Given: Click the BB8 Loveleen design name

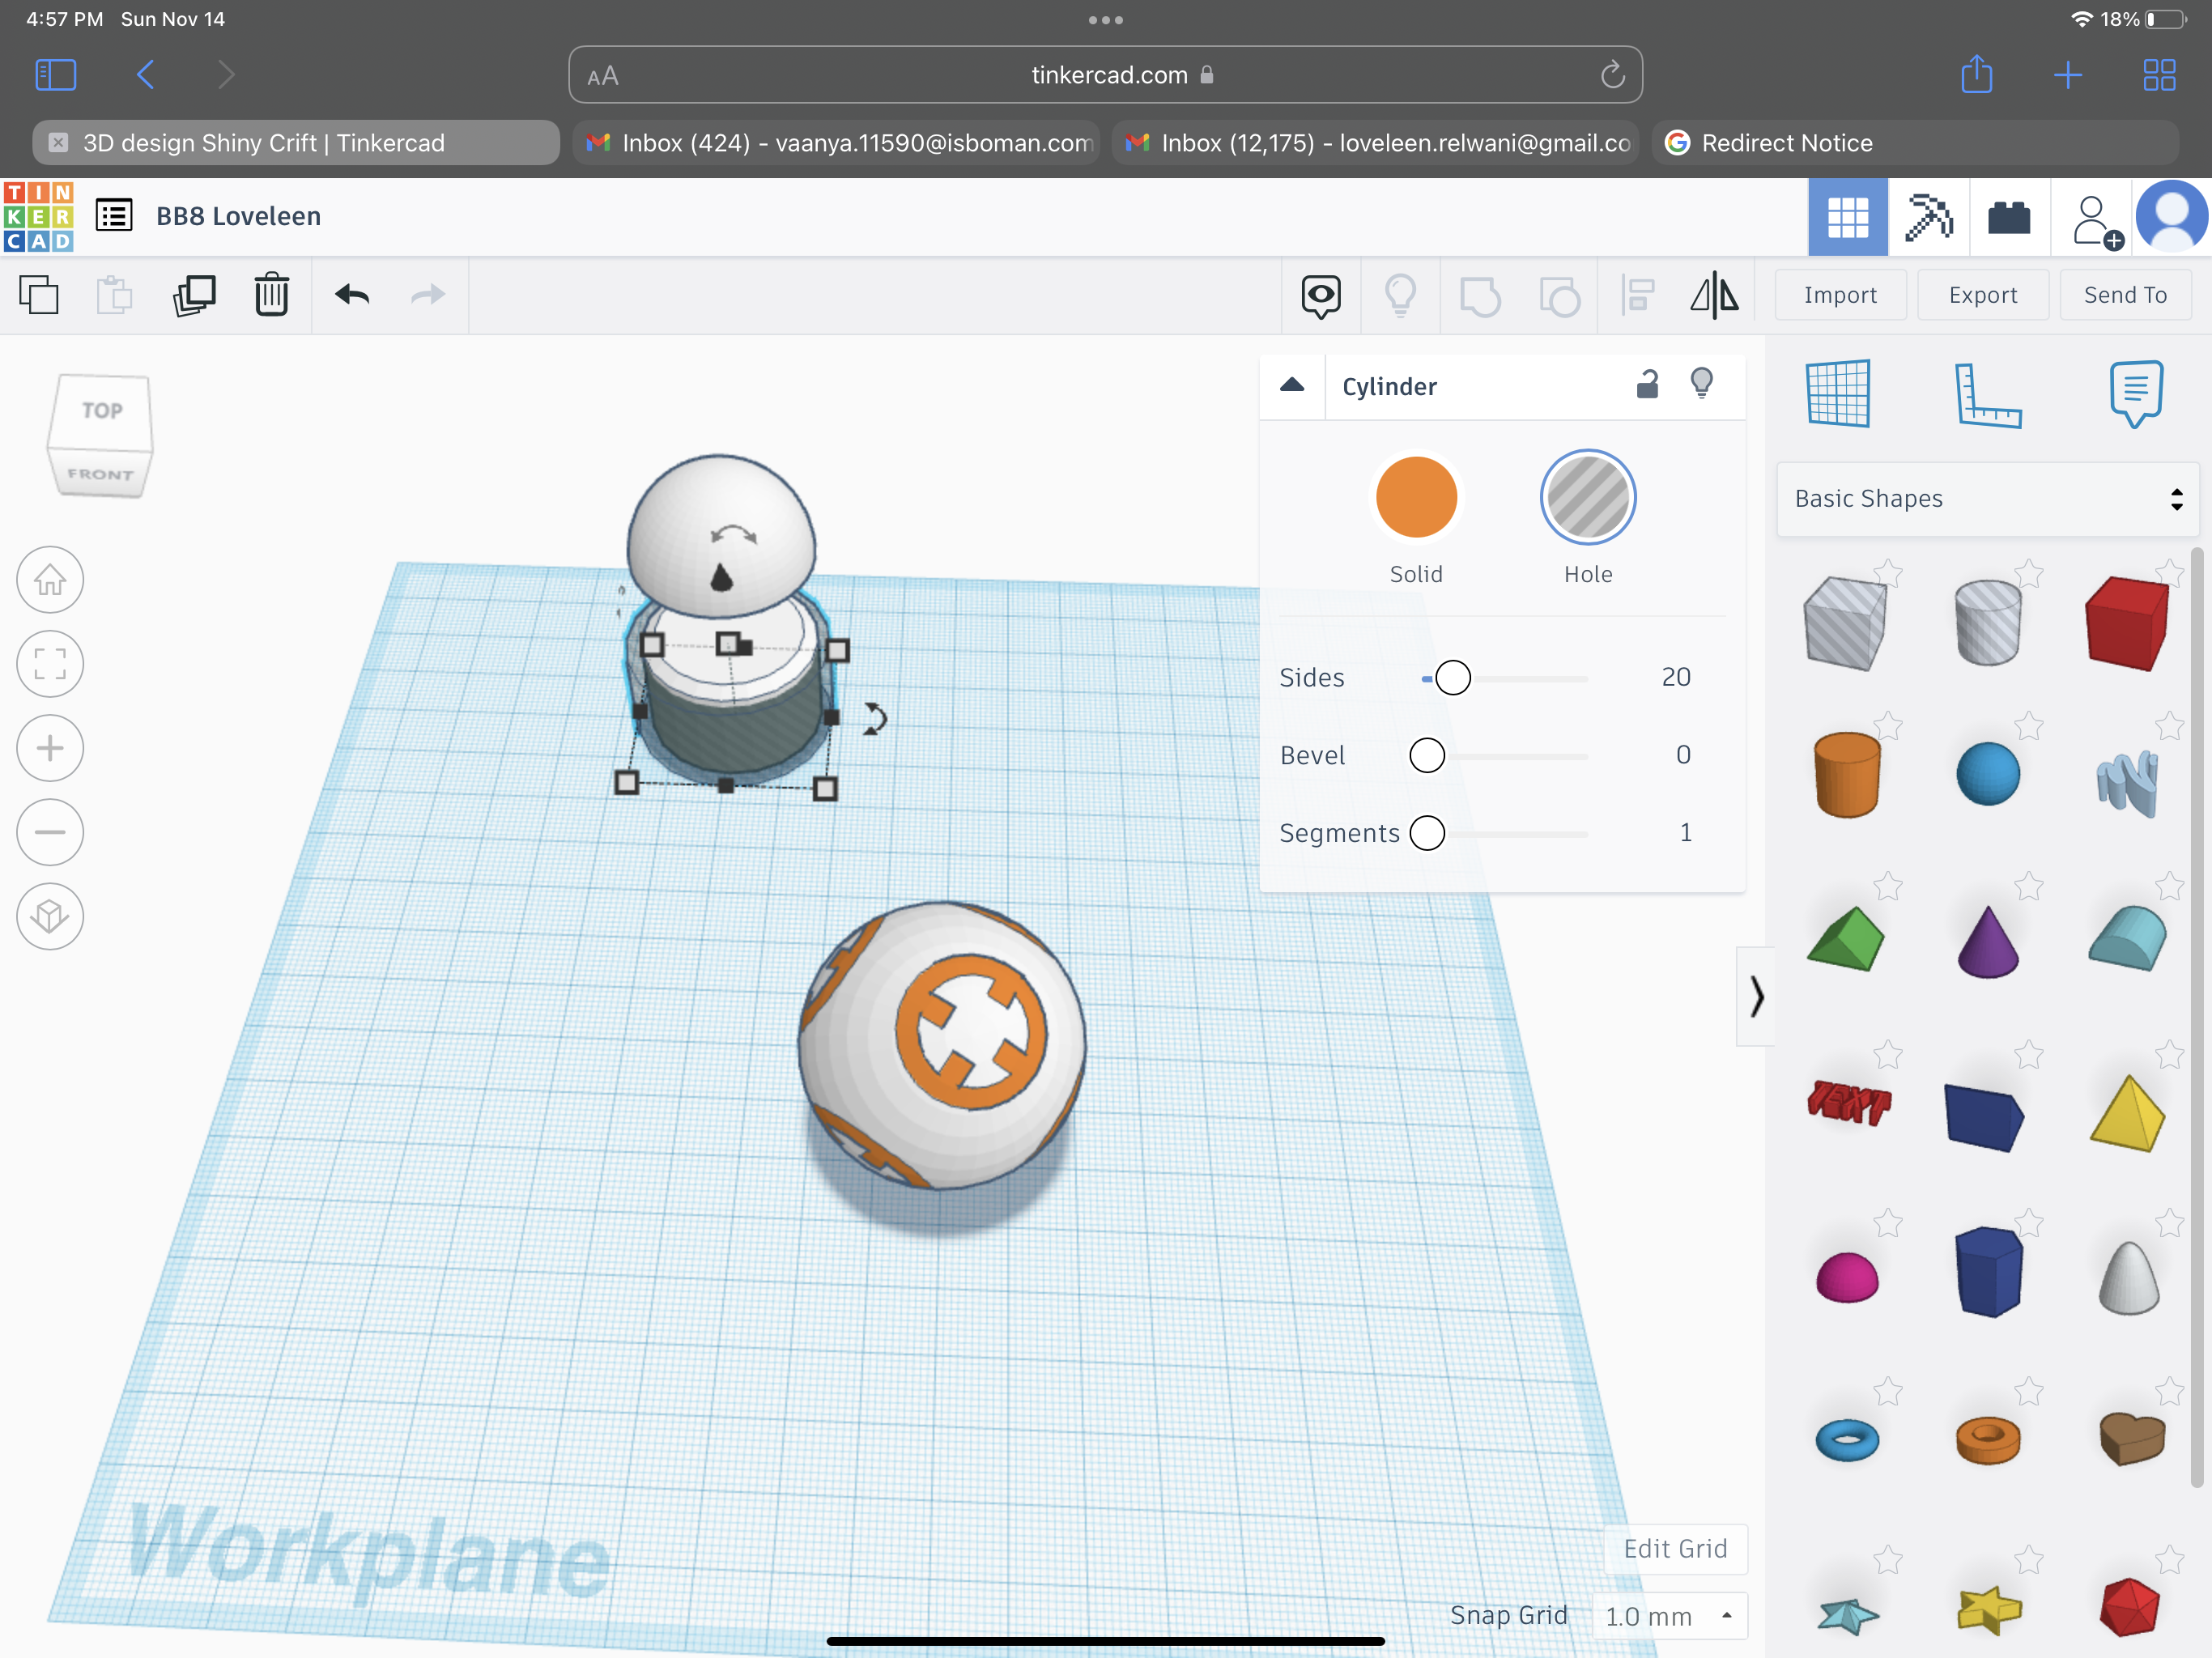Looking at the screenshot, I should [x=238, y=216].
